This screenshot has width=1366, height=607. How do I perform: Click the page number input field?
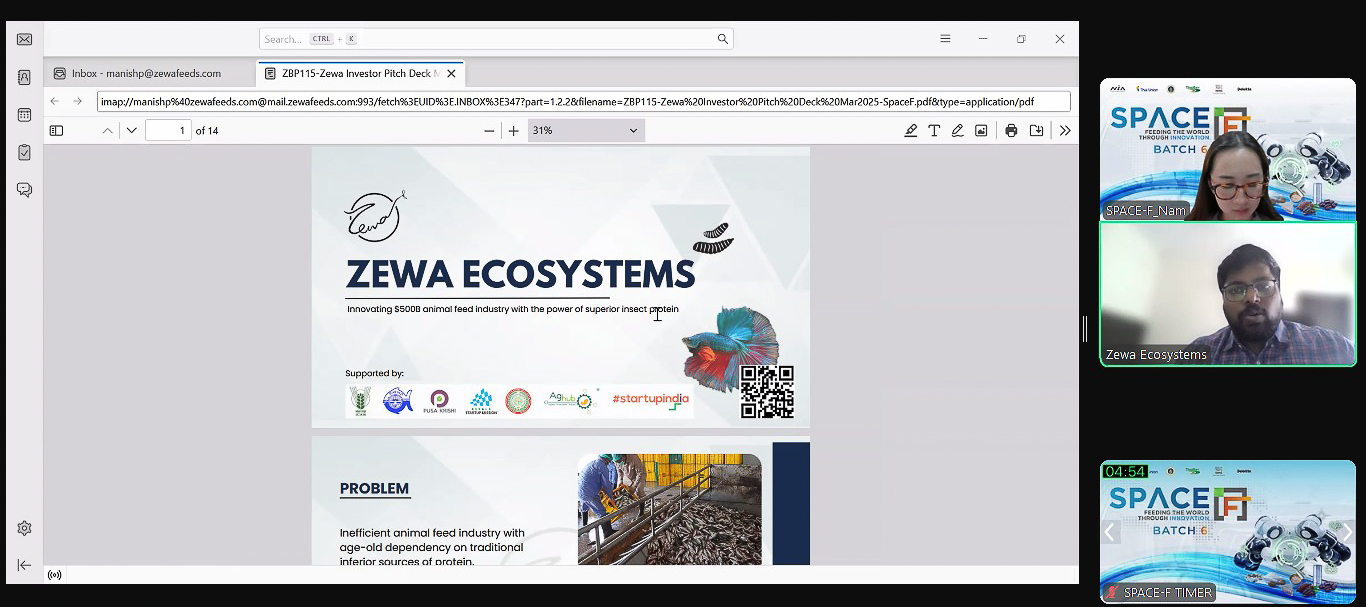point(168,131)
